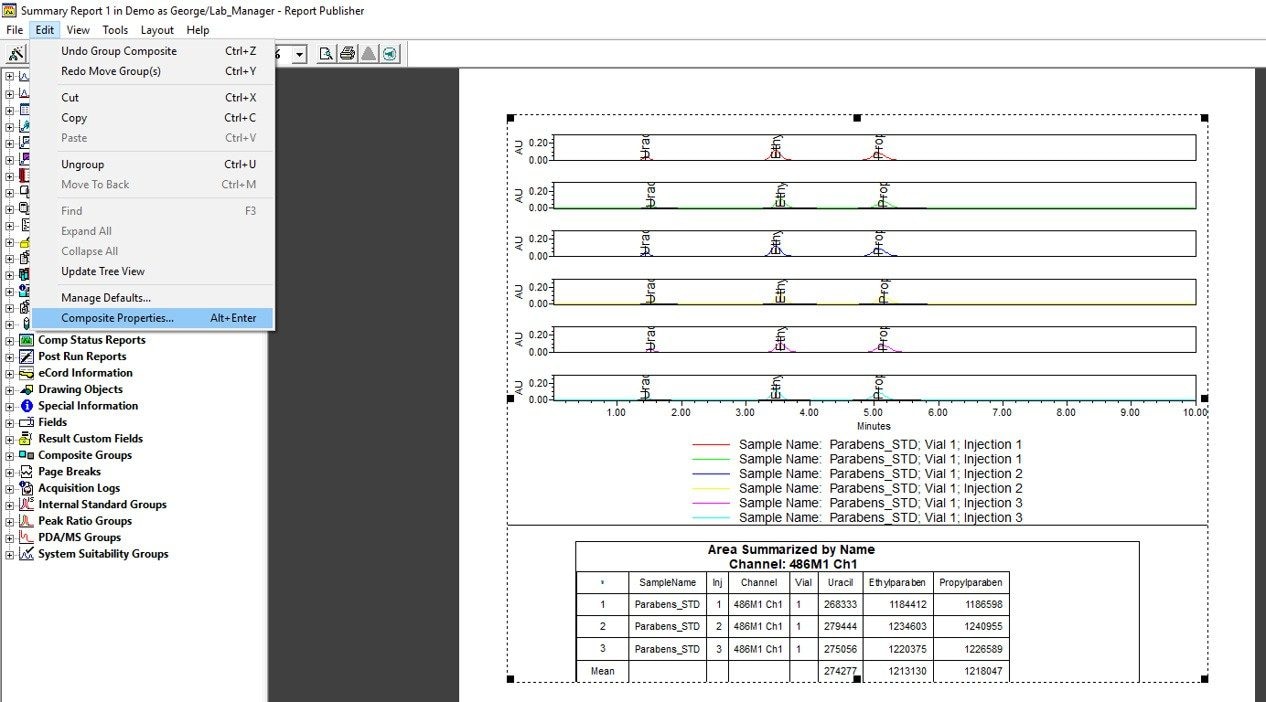Screen dimensions: 1266x702
Task: Click the cyan legend line for Injection 3
Action: [711, 518]
